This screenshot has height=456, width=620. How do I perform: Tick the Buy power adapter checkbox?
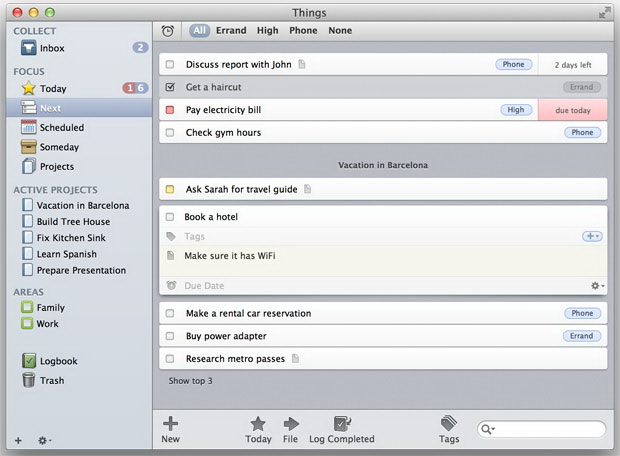(170, 336)
